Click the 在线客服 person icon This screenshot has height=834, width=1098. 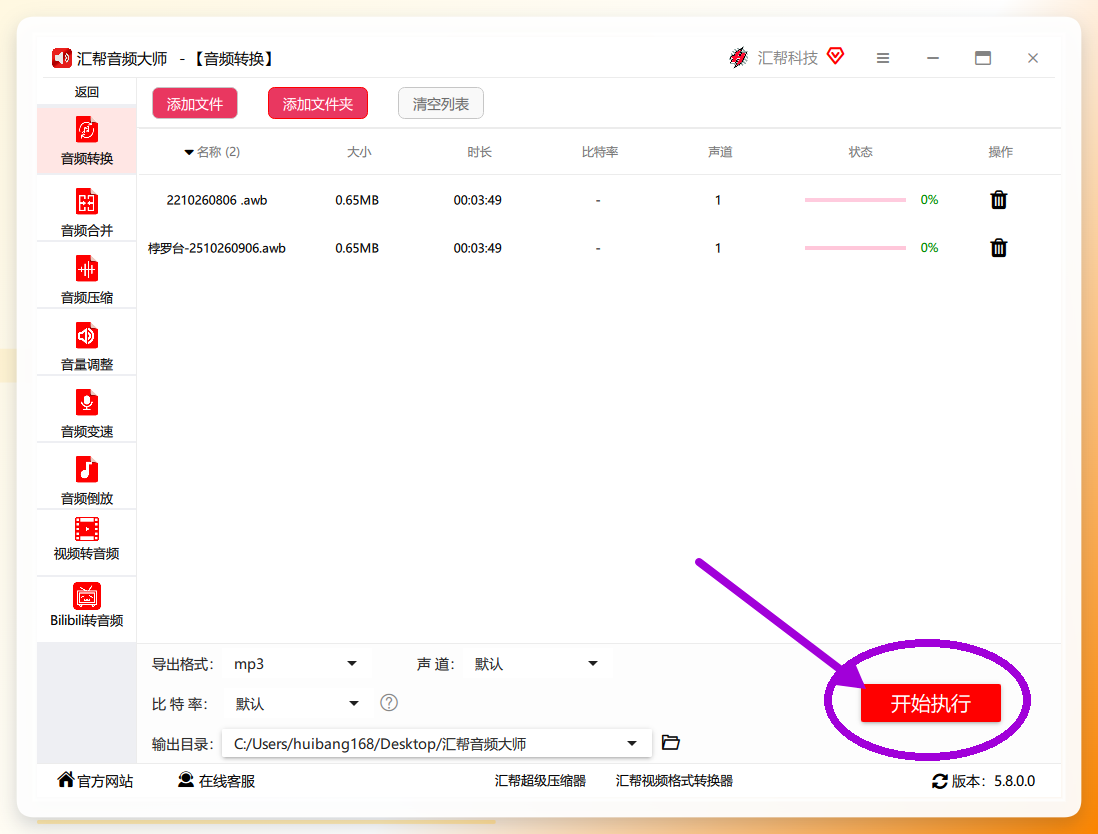tap(186, 779)
